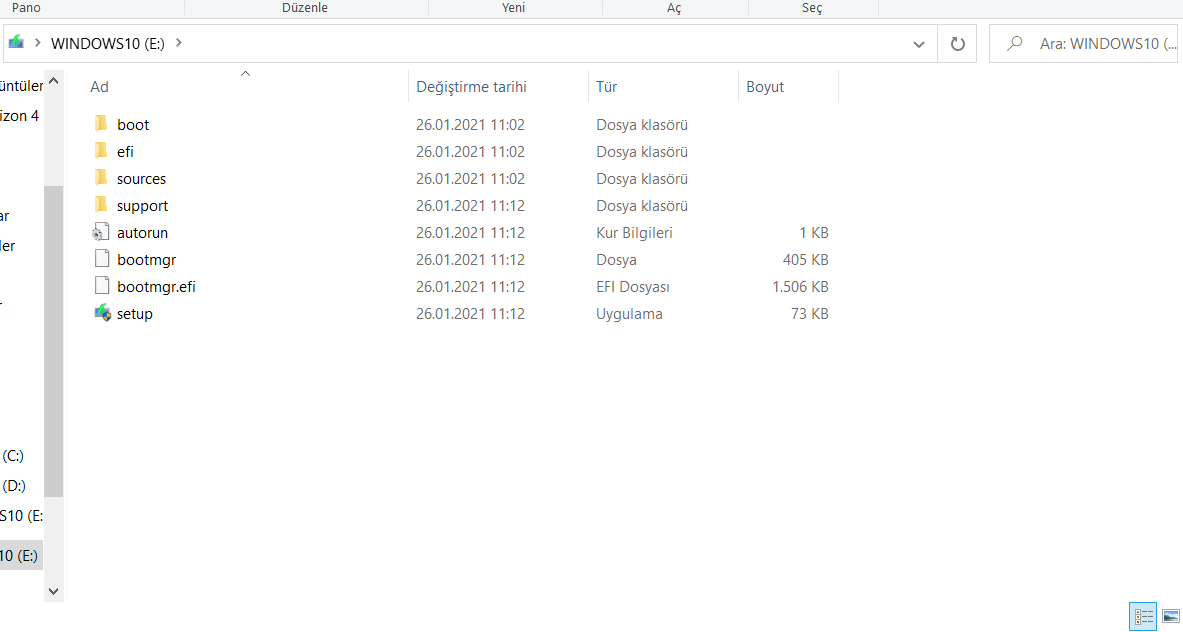Expand the chevron after WINDOWS10 (E:) in path
Screen dimensions: 1183x632
[179, 43]
